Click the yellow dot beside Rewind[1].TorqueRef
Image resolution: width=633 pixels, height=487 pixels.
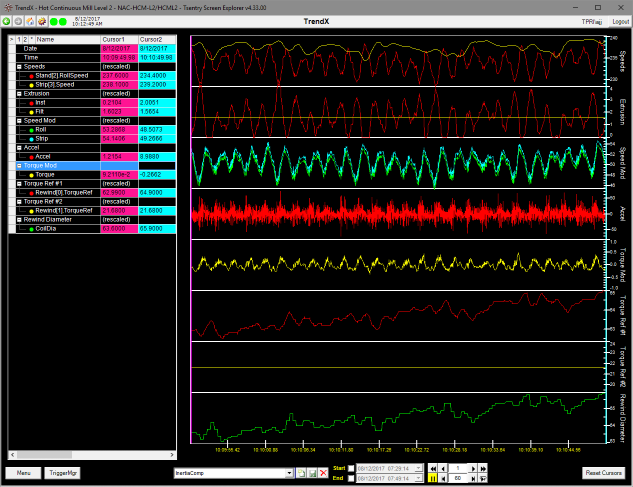click(x=31, y=211)
